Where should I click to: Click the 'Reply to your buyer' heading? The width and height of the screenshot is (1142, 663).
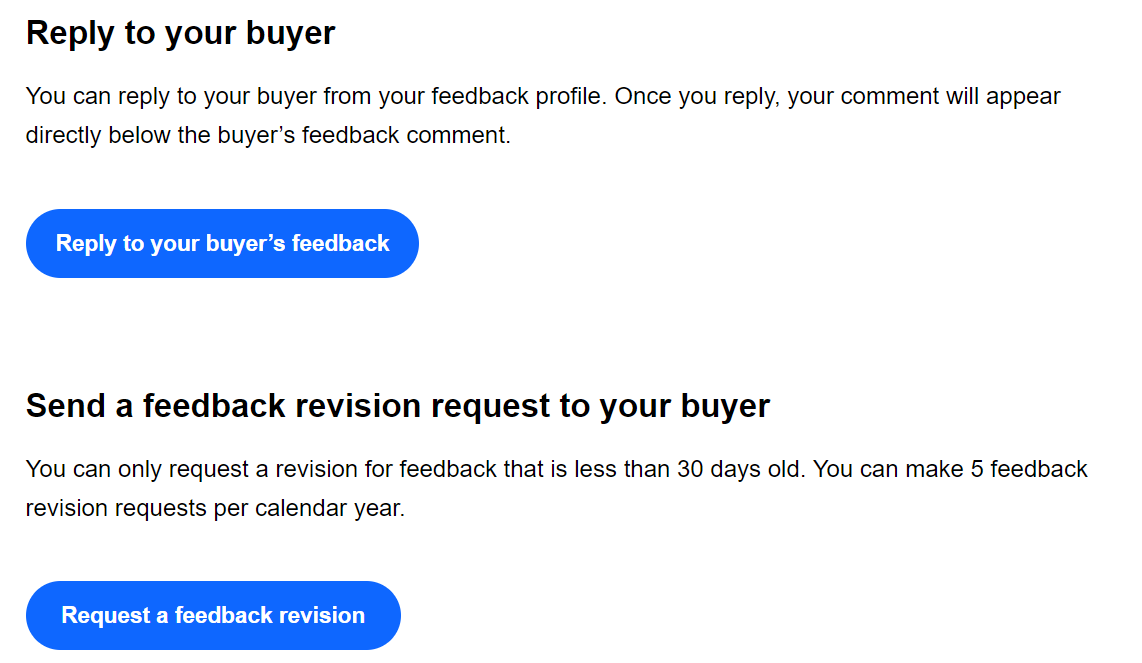(180, 33)
